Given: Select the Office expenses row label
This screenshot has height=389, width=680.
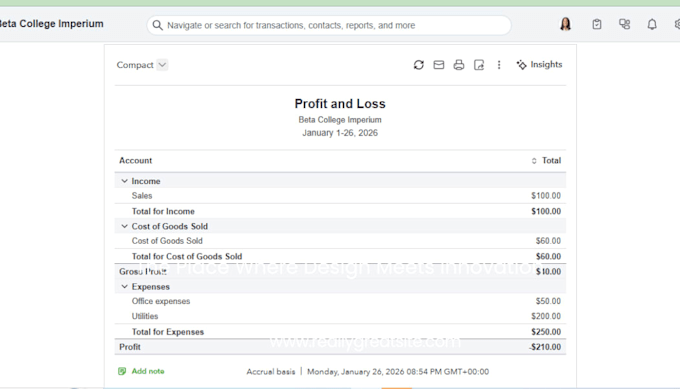Looking at the screenshot, I should (161, 301).
